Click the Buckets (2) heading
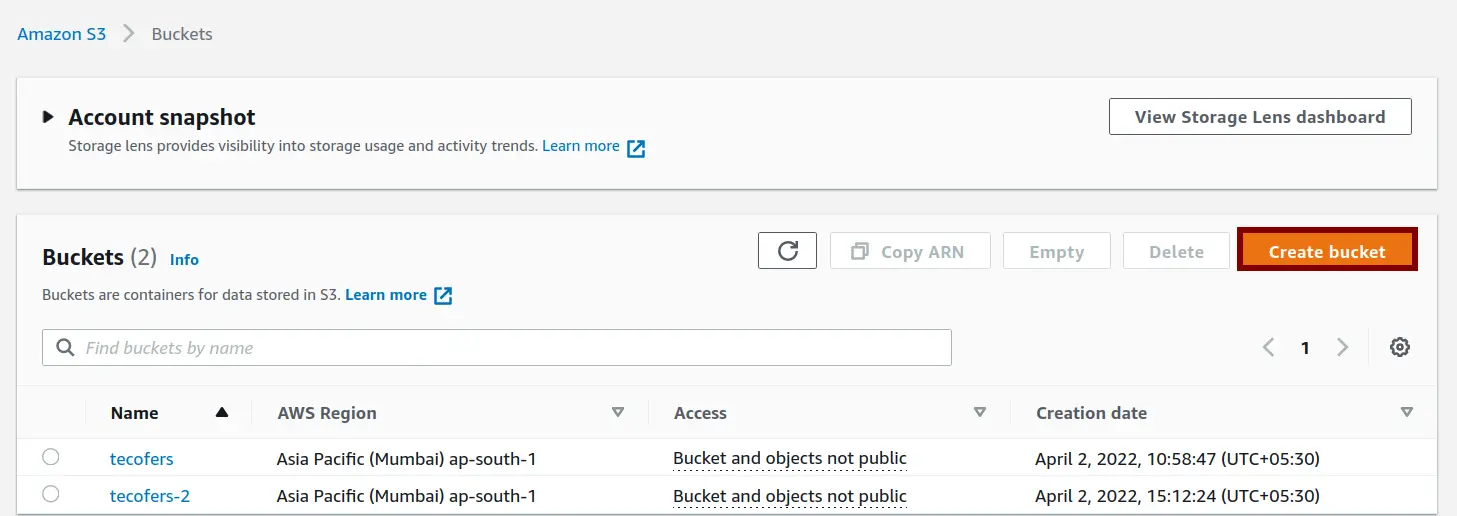Screen dimensions: 1457x516 (100, 257)
